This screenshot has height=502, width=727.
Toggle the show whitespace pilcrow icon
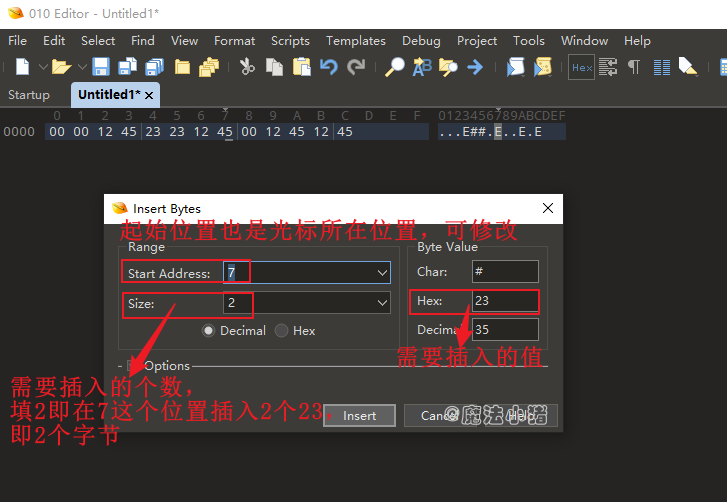[634, 67]
